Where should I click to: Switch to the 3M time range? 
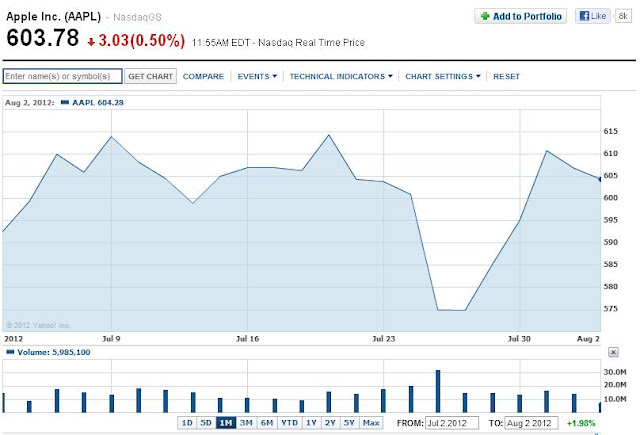click(x=246, y=423)
